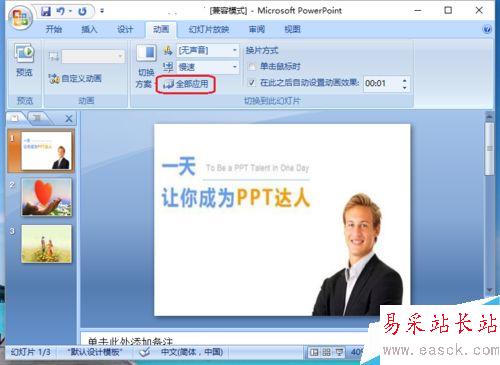Uncheck 在此之后自动设置动画效果 checkbox
The image size is (500, 365).
point(252,83)
